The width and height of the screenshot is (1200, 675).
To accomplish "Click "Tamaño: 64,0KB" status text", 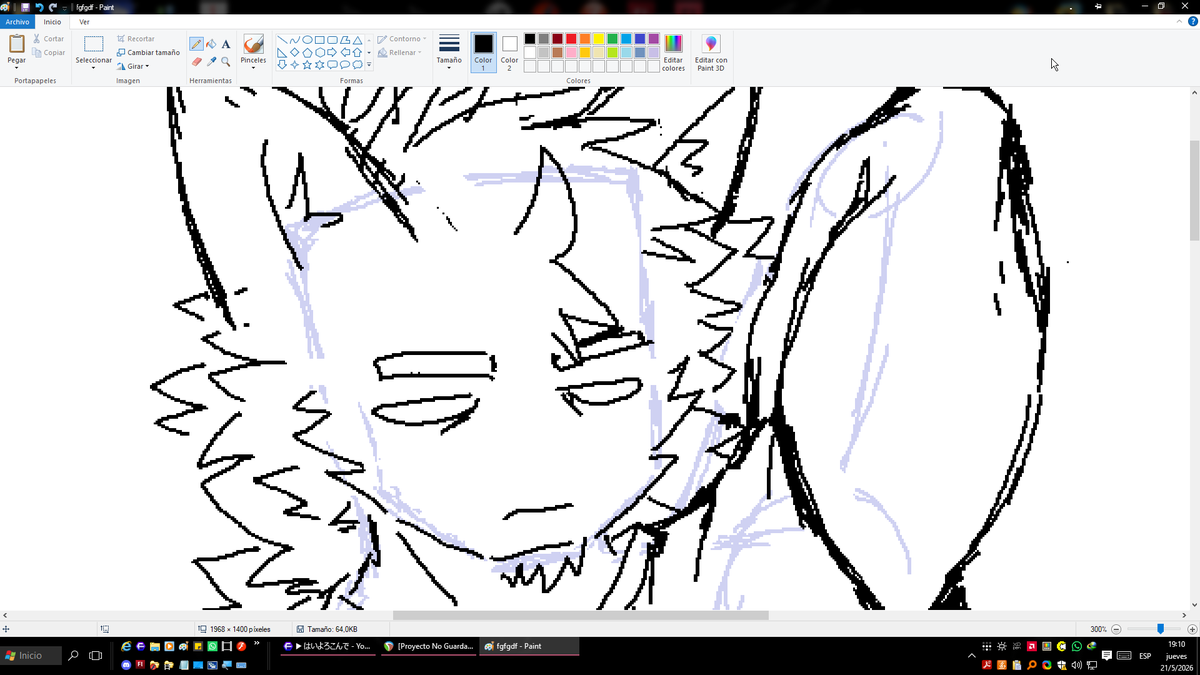I will (333, 629).
